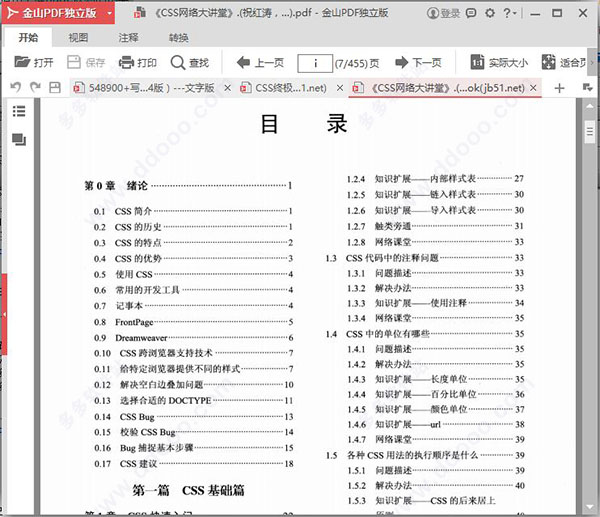Click the 0.13 选择合适的 DOCTYPE entry
Viewport: 600px width, 517px height.
tap(194, 401)
